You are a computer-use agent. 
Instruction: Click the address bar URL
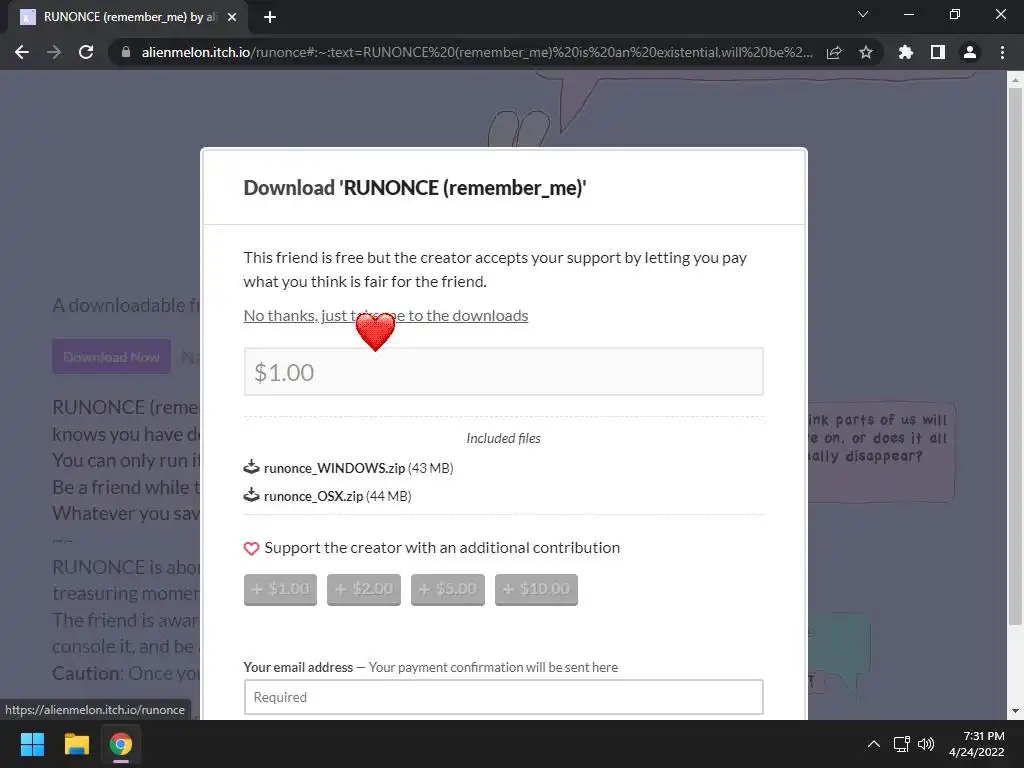tap(477, 52)
